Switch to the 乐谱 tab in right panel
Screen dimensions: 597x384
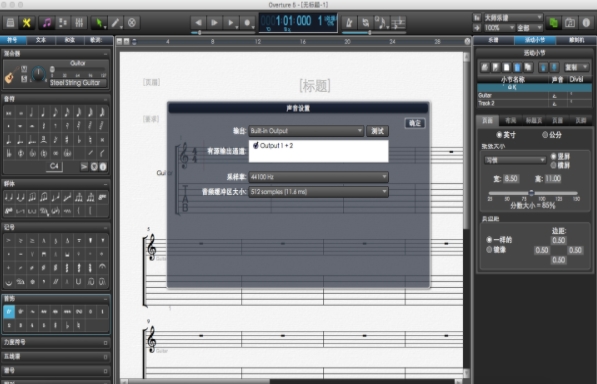(x=493, y=40)
